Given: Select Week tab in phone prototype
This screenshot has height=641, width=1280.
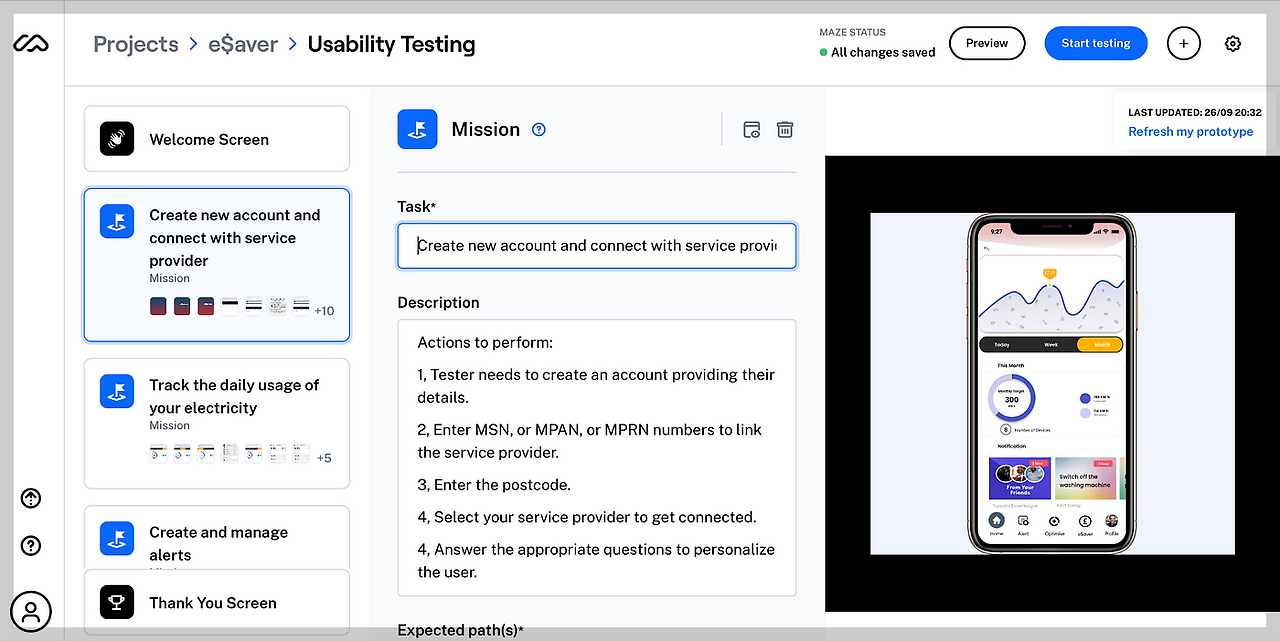Looking at the screenshot, I should [1051, 344].
